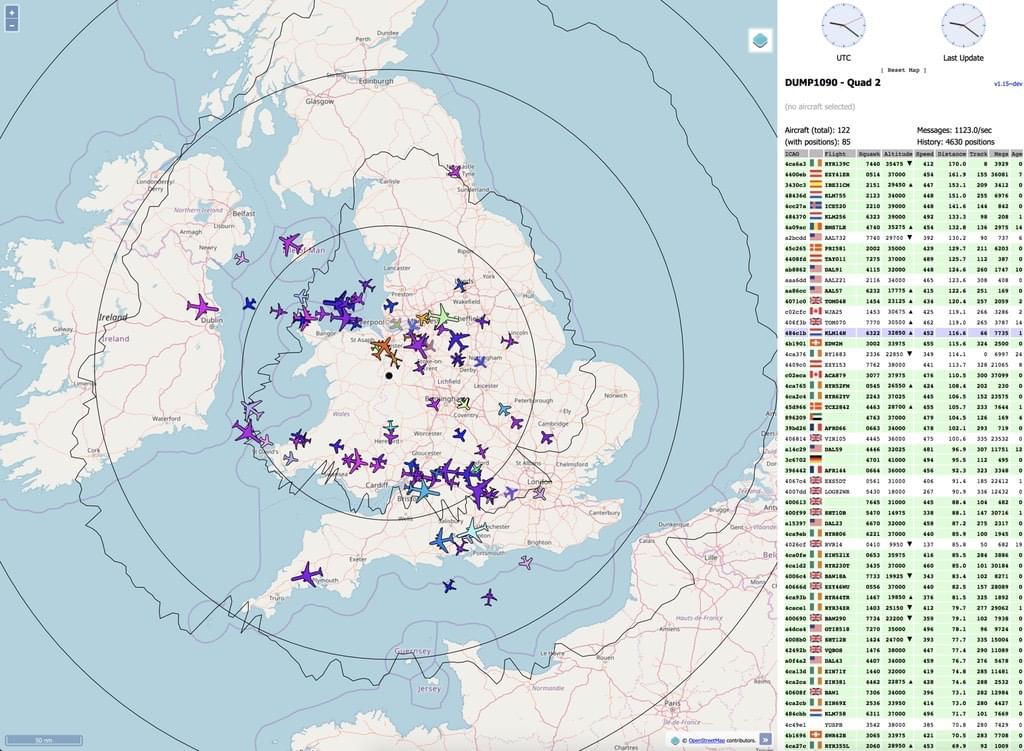Select the LOGS2WR flight row
The image size is (1024, 751).
pyautogui.click(x=904, y=491)
